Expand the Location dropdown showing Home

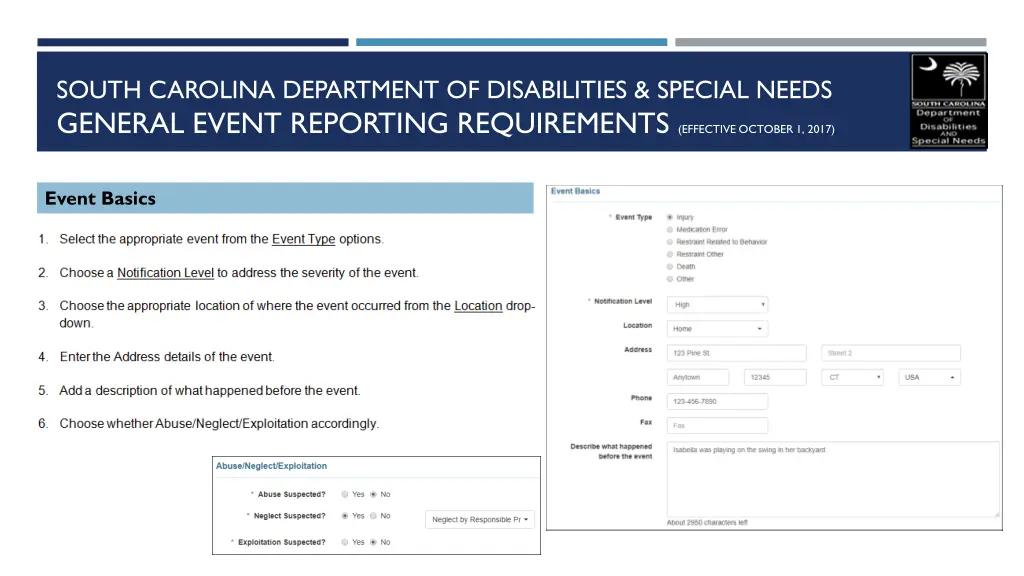[717, 329]
